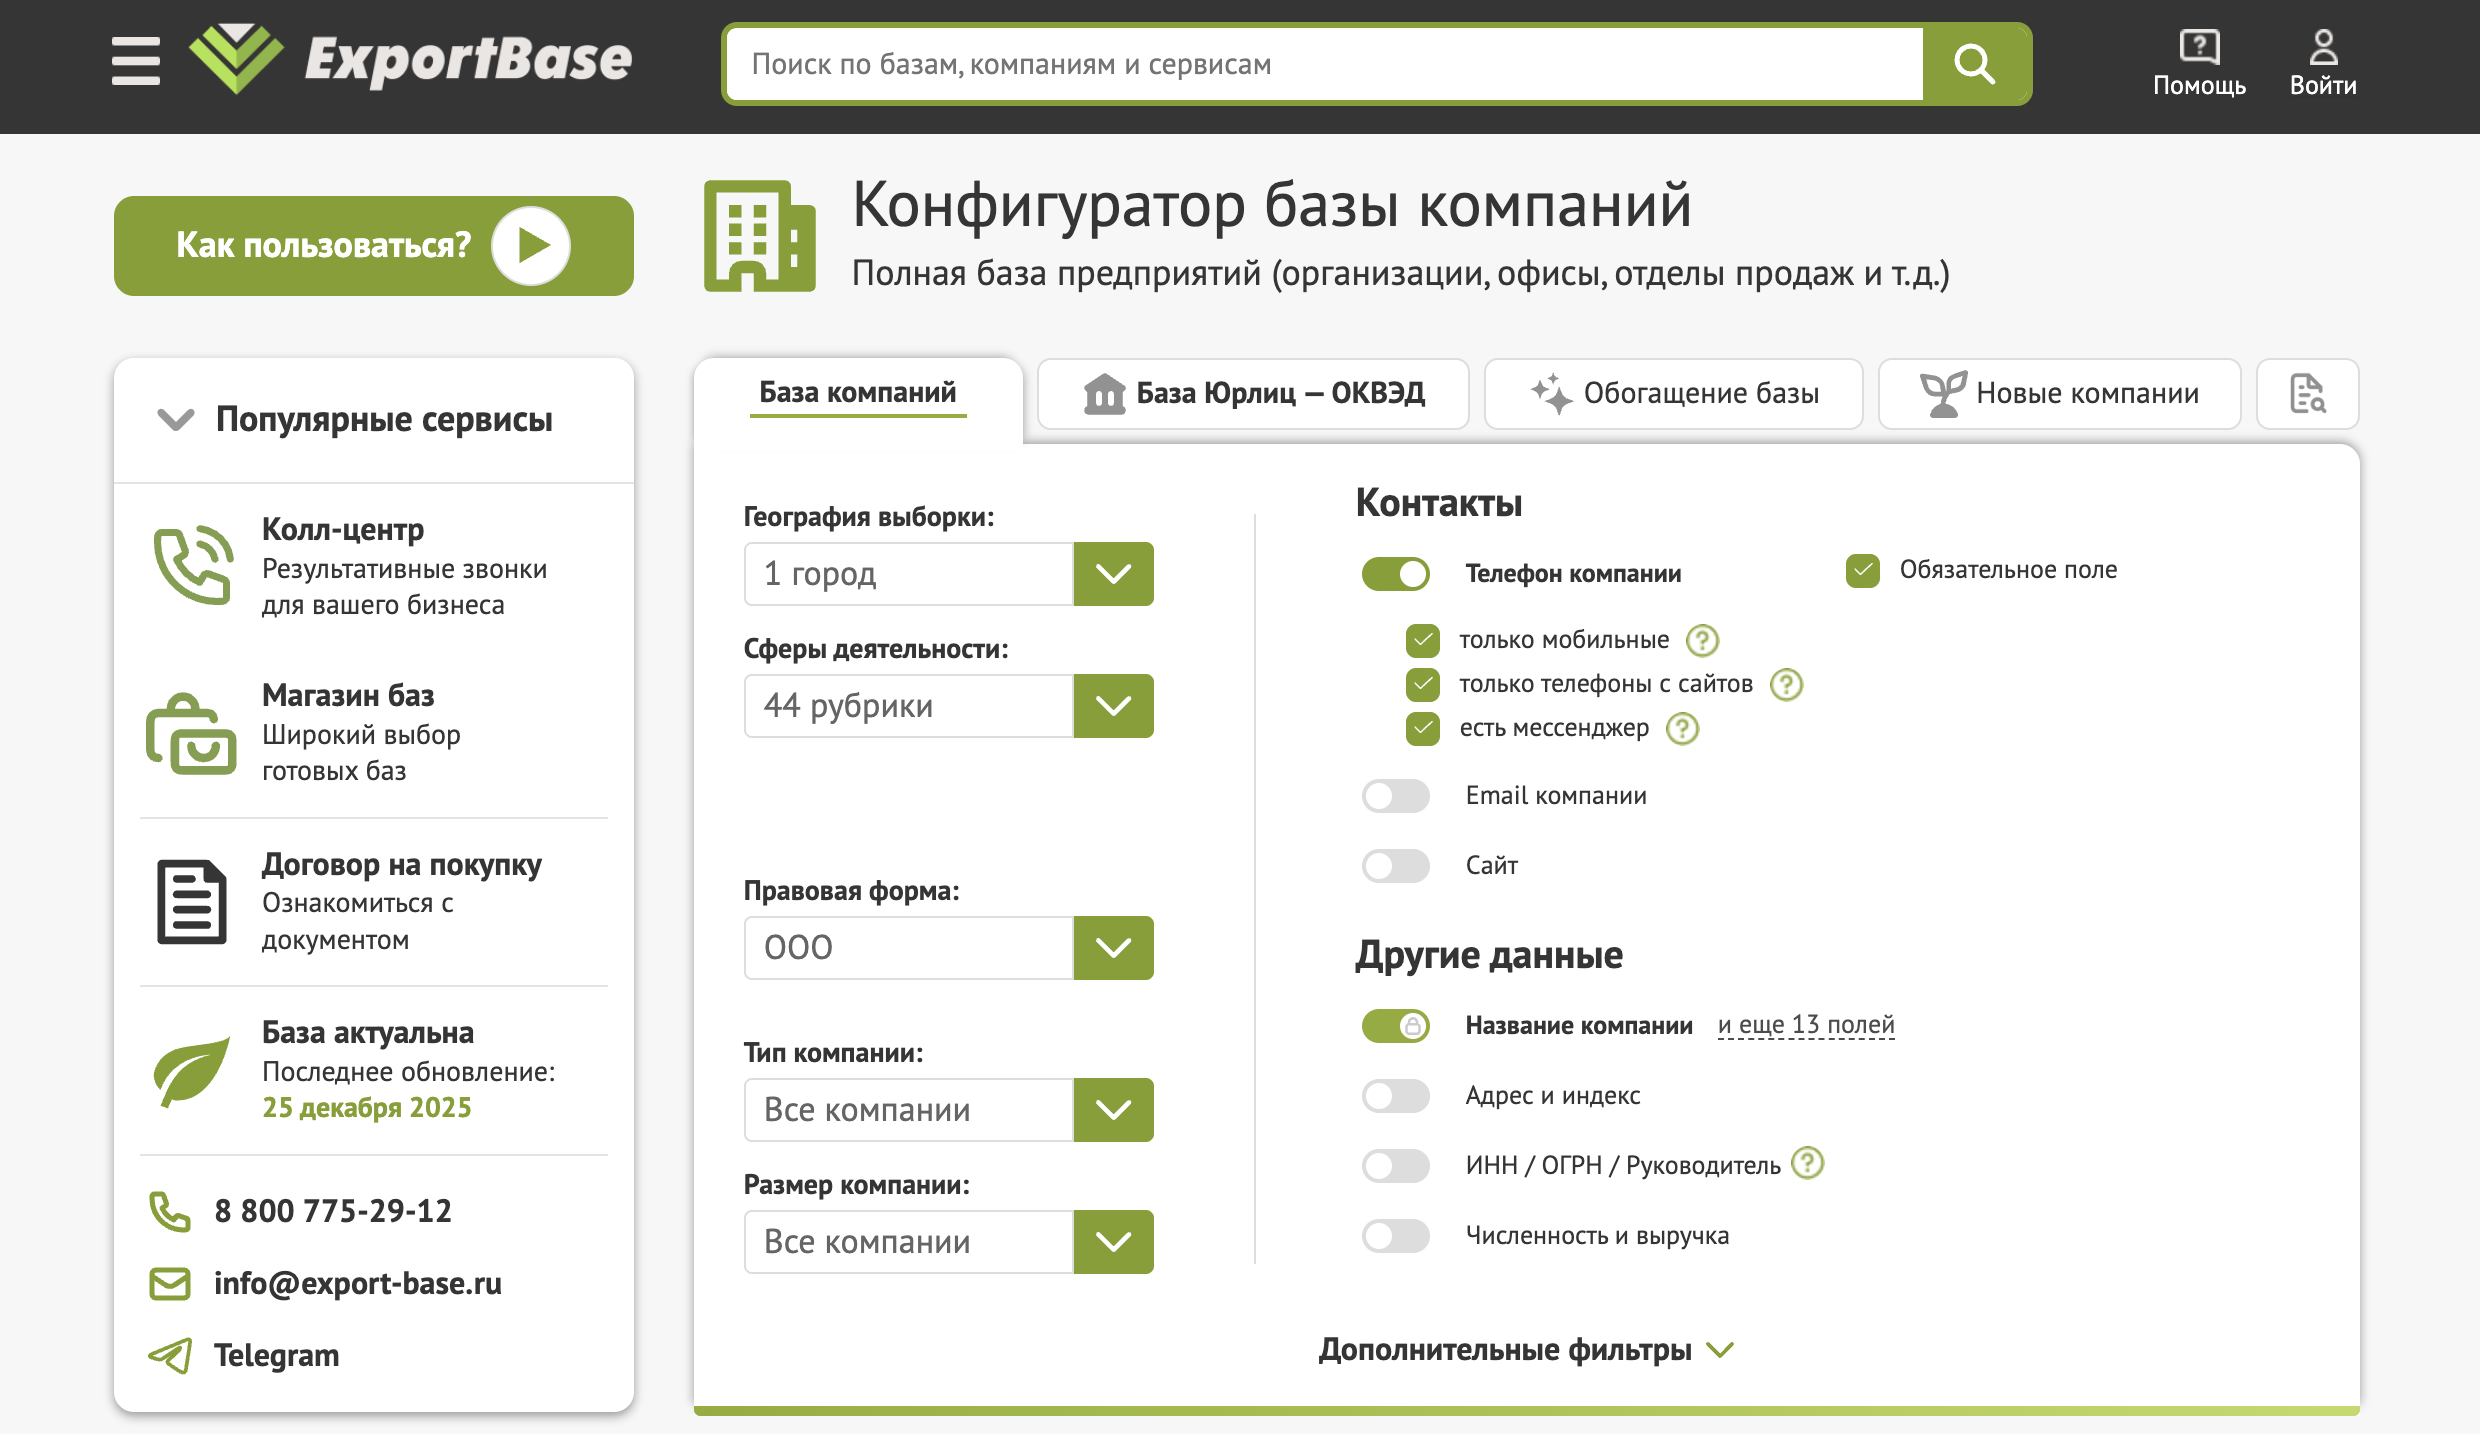Click the и еще 13 полей link
Screen dimensions: 2480x1434
click(1805, 1025)
